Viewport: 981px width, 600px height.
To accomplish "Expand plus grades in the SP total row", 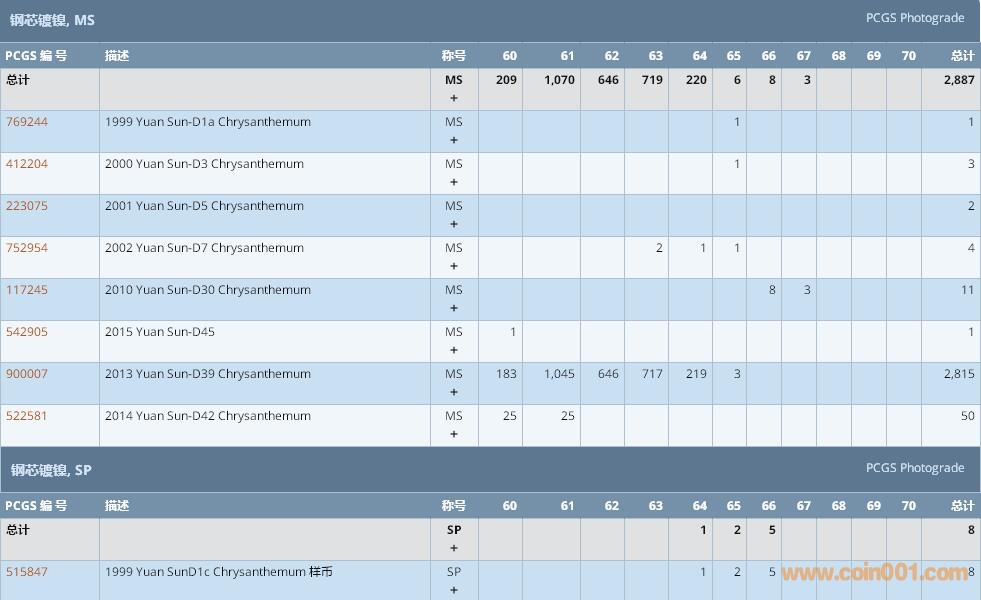I will click(454, 548).
